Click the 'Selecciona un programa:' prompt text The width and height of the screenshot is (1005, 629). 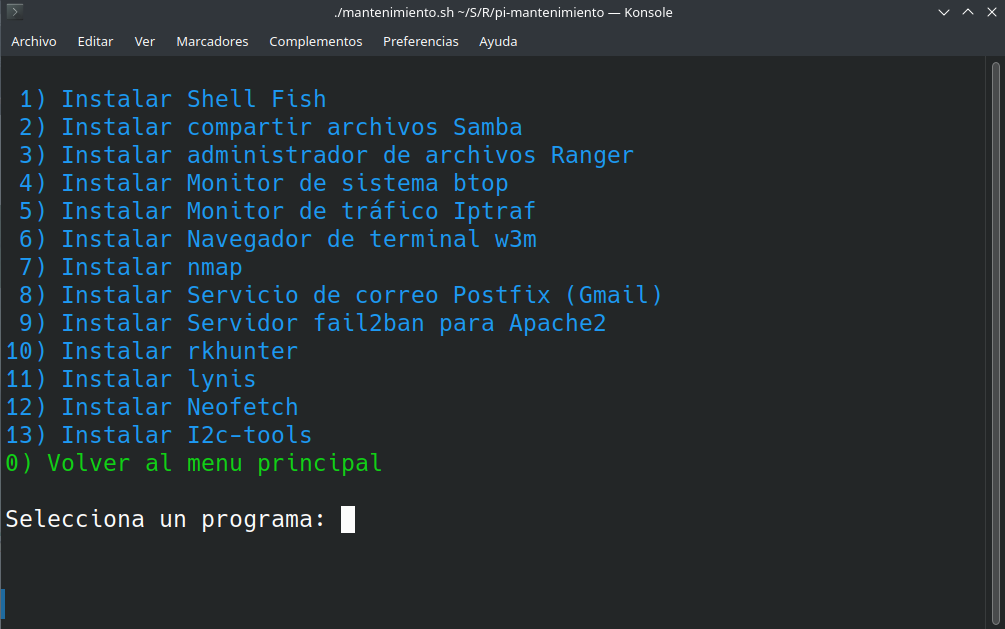(x=165, y=520)
